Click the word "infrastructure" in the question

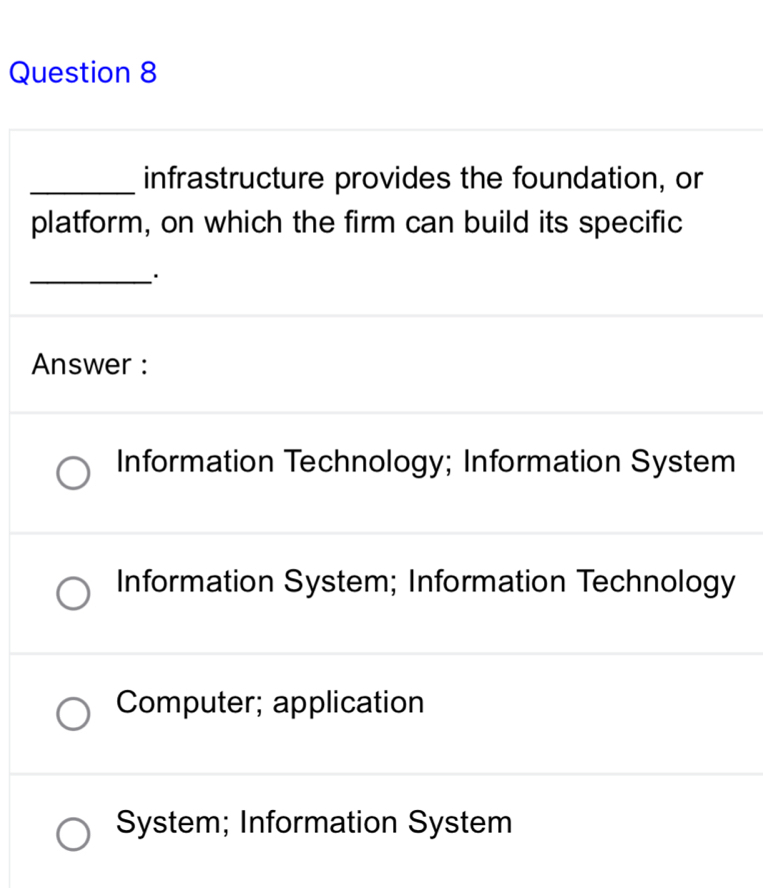pos(234,179)
